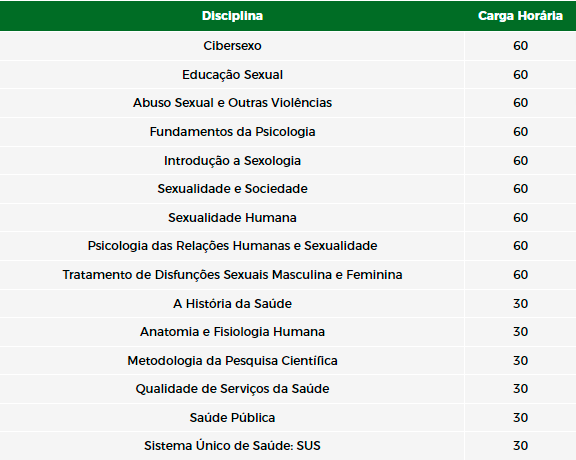Click Psicologia das Relações Humanas e Sexualidade
Viewport: 576px width, 460px height.
coord(232,246)
